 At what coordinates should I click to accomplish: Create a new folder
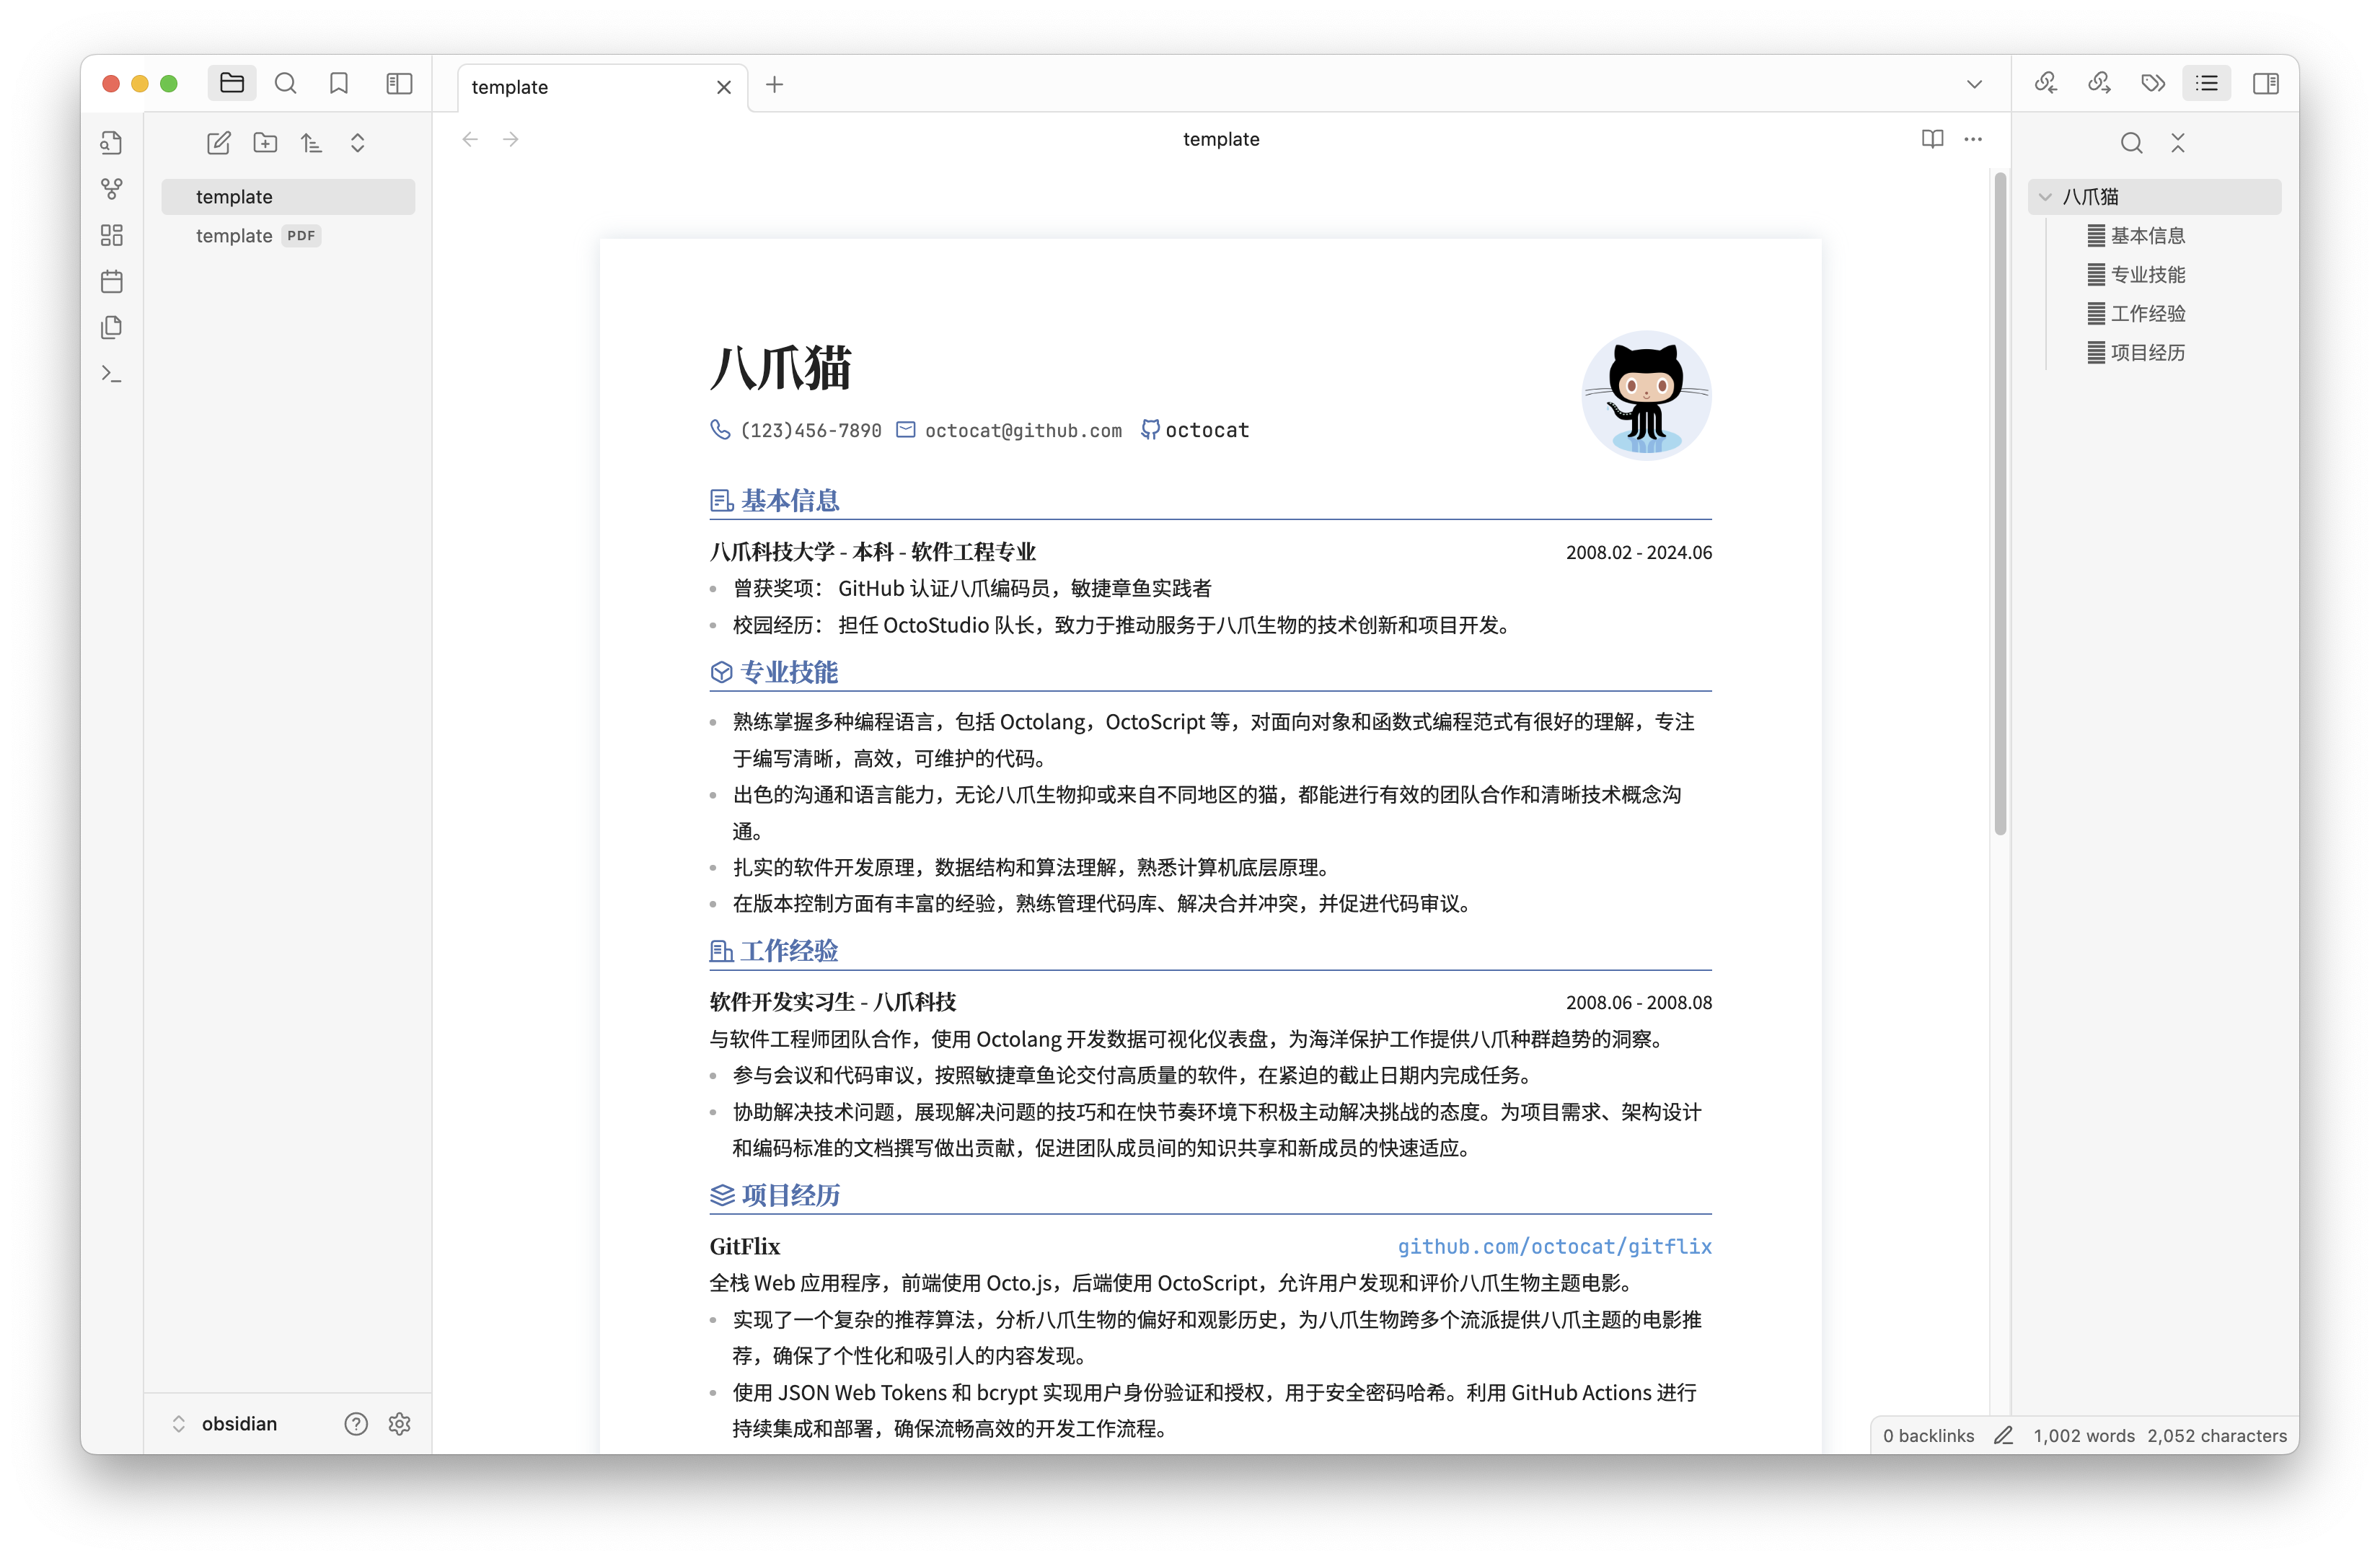pos(265,143)
